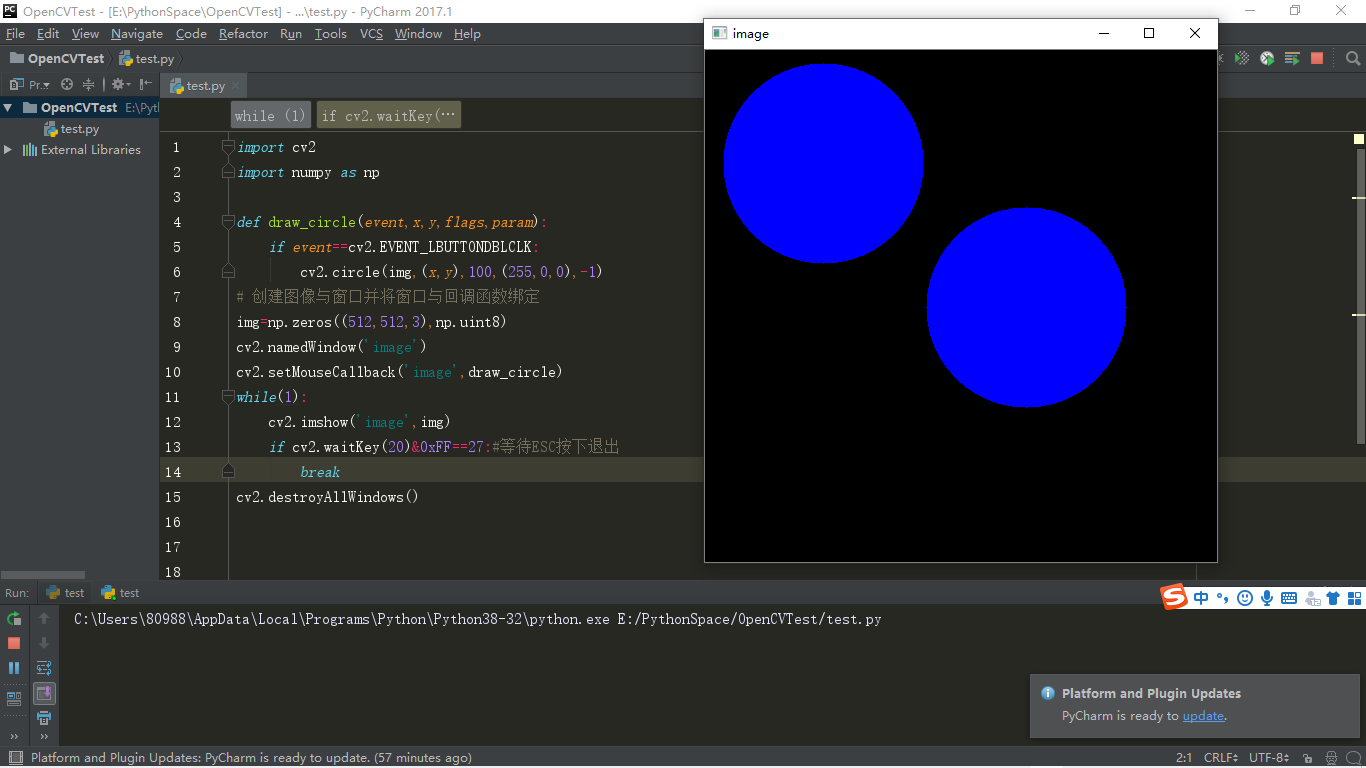
Task: Open the Refactor menu
Action: click(243, 34)
